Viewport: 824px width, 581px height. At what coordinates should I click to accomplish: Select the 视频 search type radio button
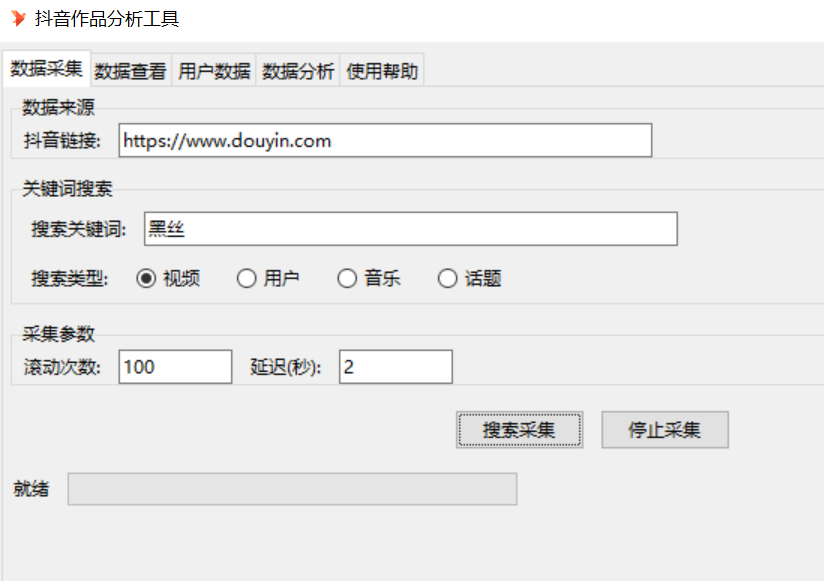click(146, 279)
